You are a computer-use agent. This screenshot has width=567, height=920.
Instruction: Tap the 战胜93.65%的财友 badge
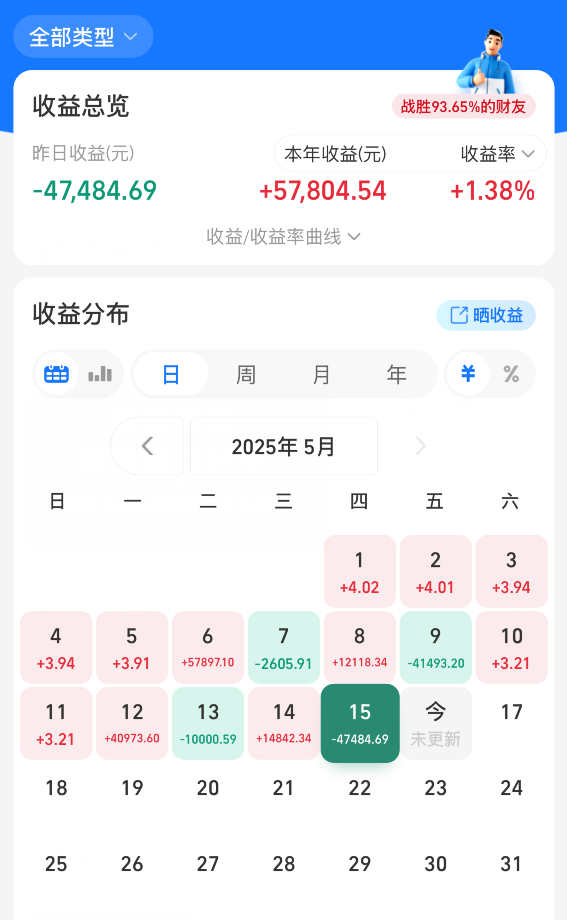point(463,107)
